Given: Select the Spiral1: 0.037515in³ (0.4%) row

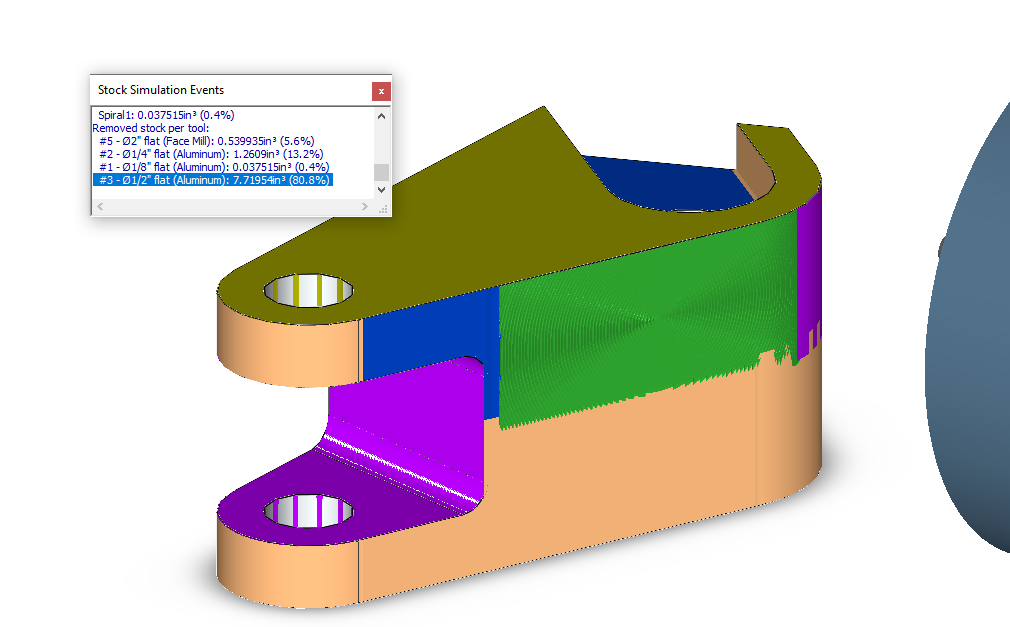Looking at the screenshot, I should coord(166,115).
